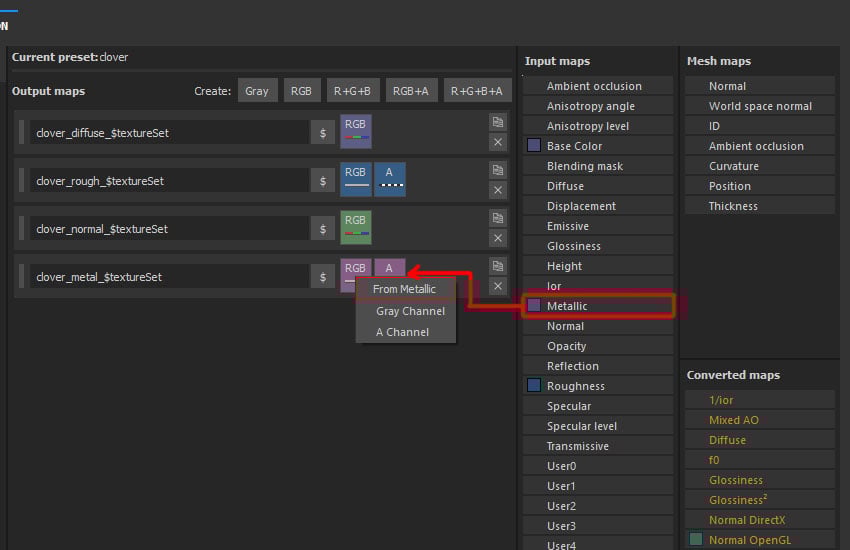Select Base Color input map
This screenshot has height=550, width=850.
point(598,146)
